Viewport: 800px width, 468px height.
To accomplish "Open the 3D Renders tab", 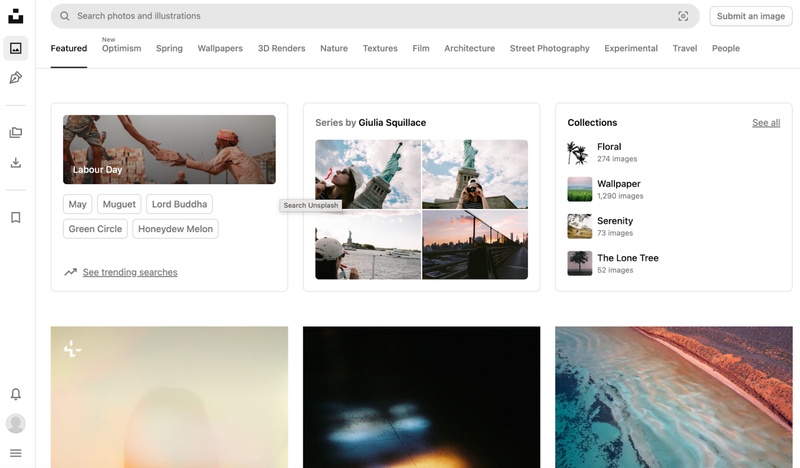I will (282, 48).
